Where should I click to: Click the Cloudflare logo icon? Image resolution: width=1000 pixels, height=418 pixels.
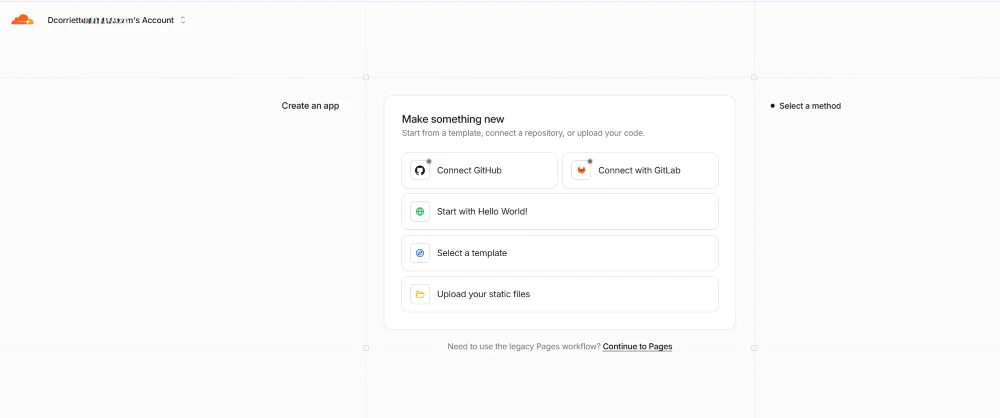click(x=22, y=20)
